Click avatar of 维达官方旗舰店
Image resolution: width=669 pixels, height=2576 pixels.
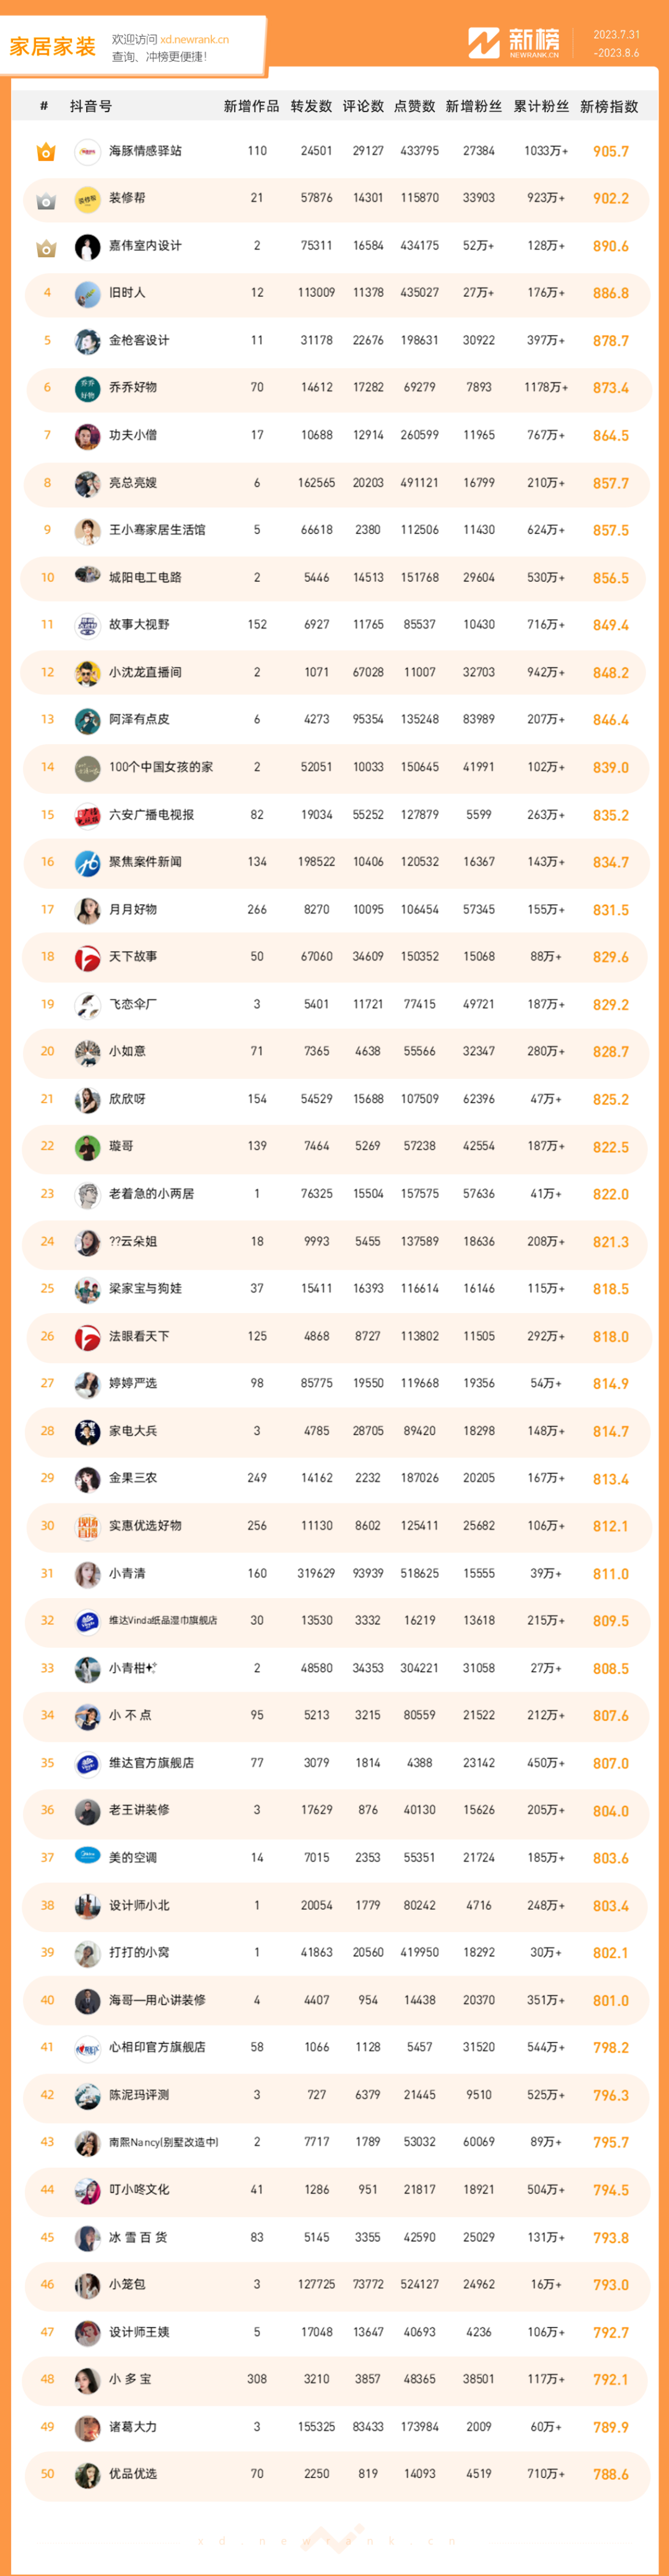click(88, 1762)
